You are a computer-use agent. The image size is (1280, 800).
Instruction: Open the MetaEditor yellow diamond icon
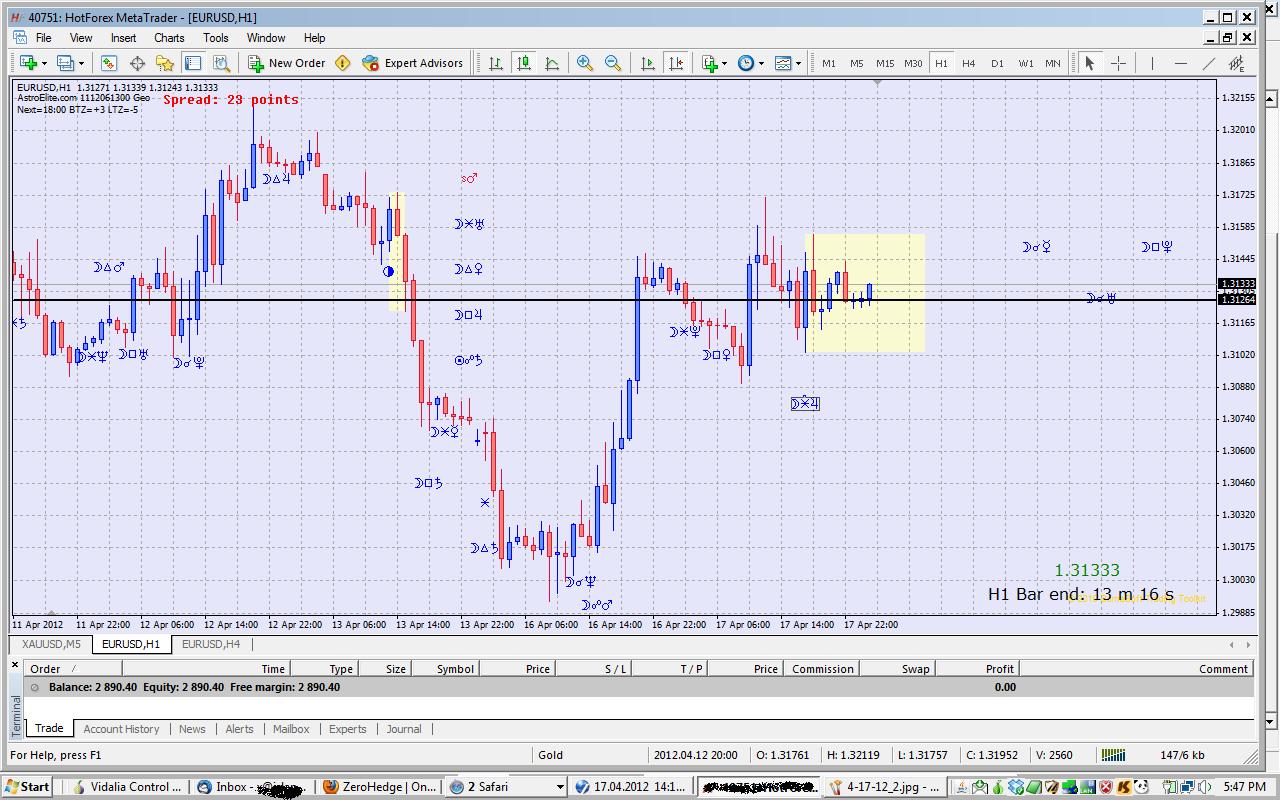tap(343, 63)
